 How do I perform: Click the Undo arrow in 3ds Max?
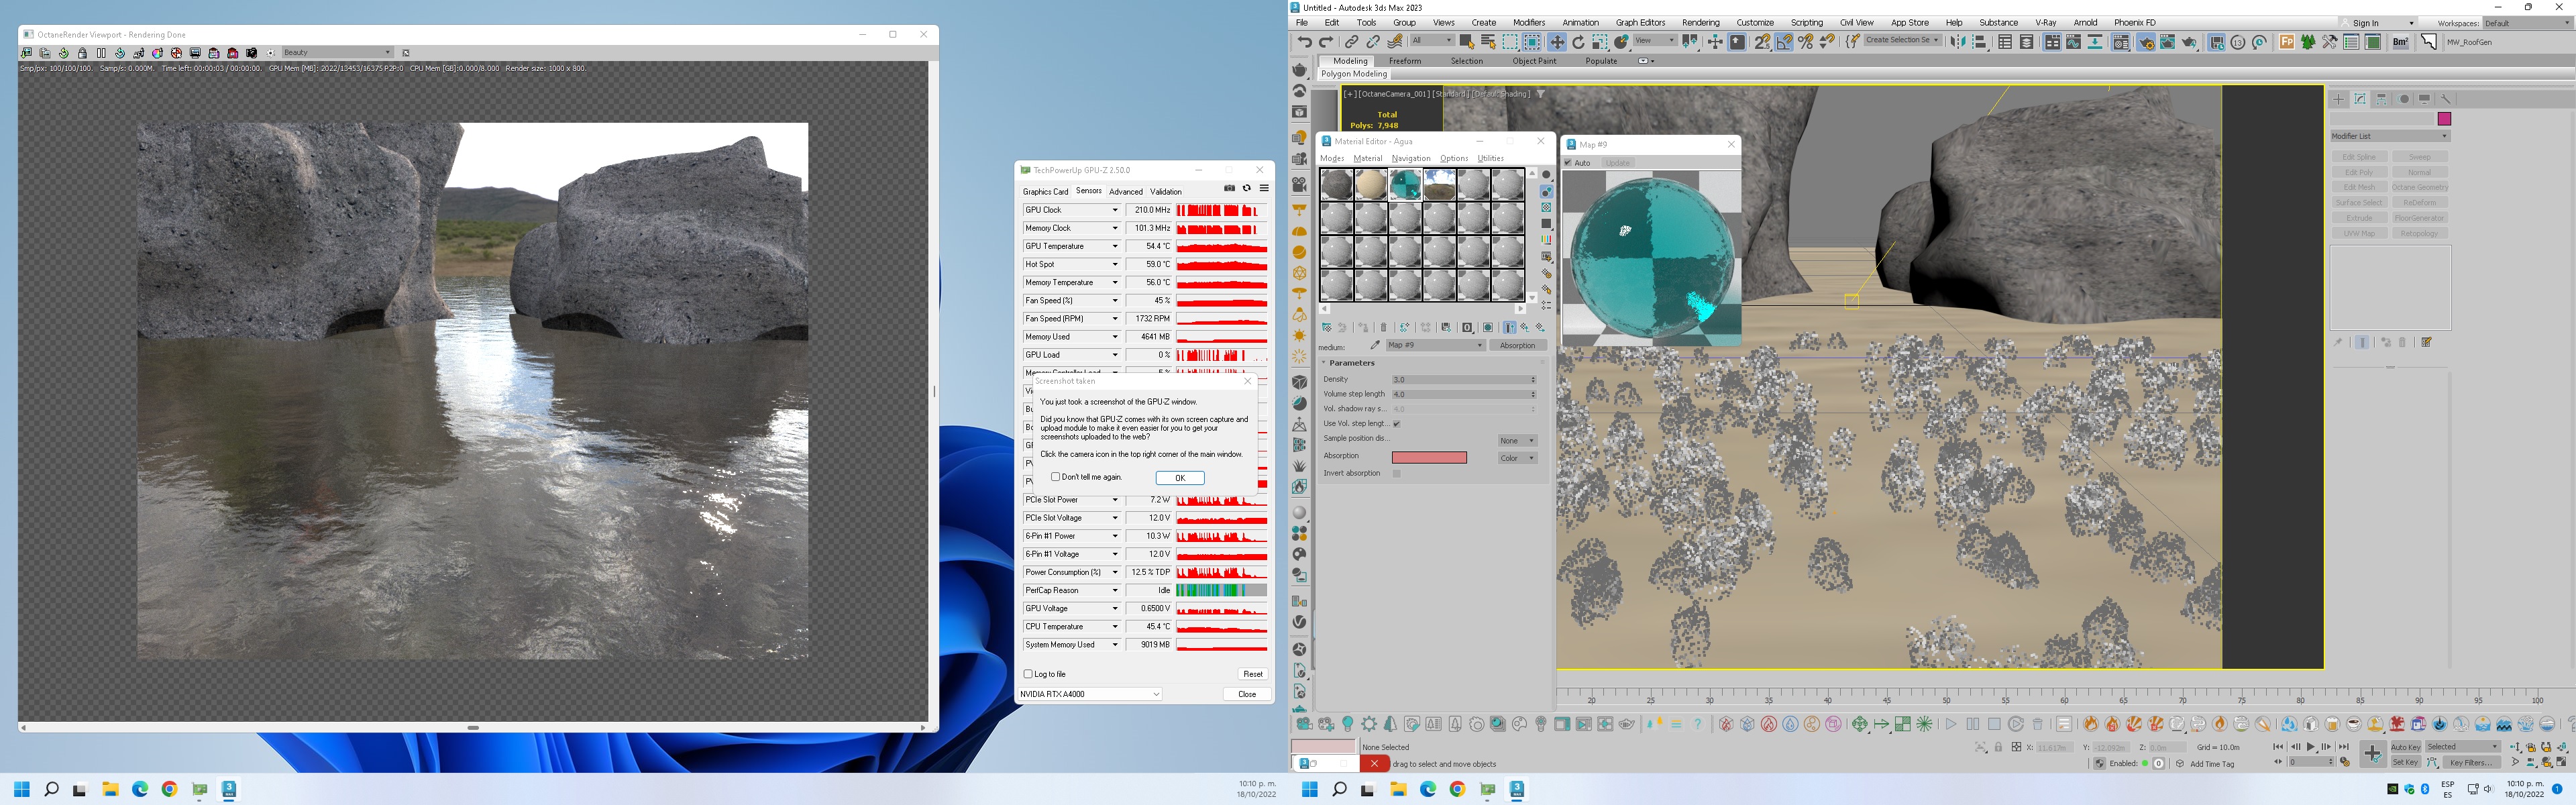coord(1304,42)
